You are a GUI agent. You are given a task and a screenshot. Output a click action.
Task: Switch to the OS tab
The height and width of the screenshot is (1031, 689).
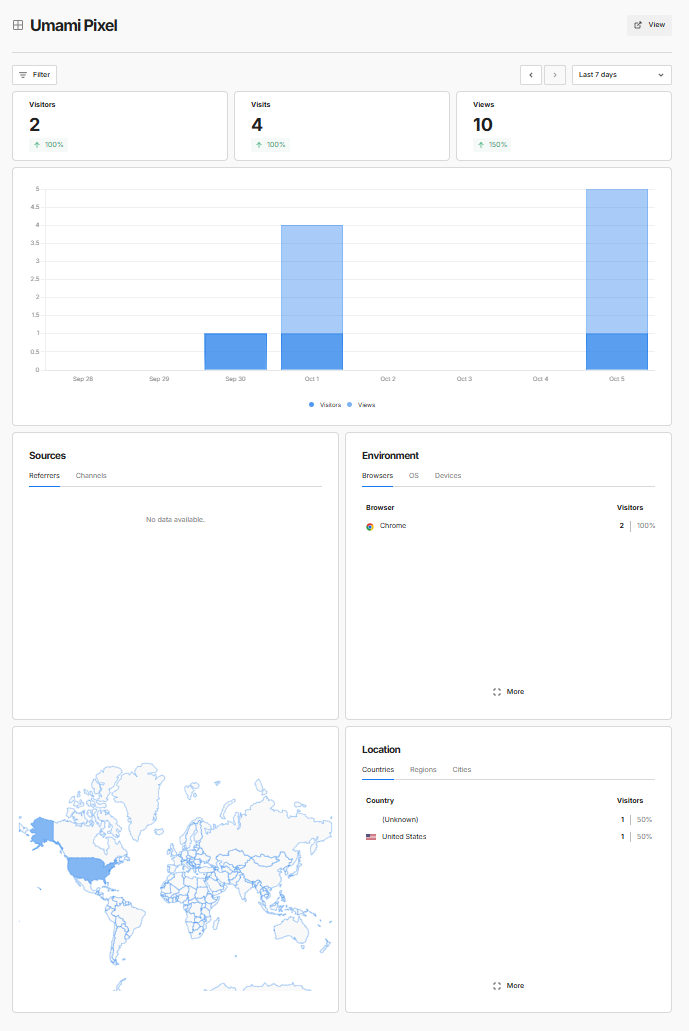[414, 476]
